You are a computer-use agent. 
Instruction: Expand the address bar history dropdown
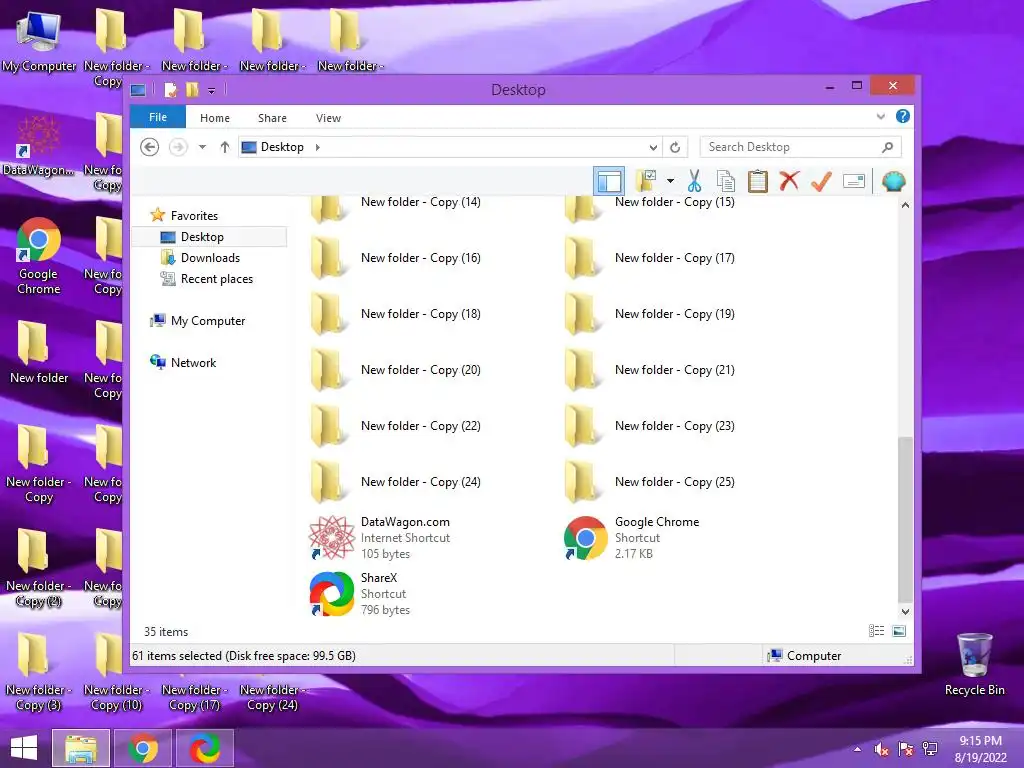pyautogui.click(x=653, y=147)
